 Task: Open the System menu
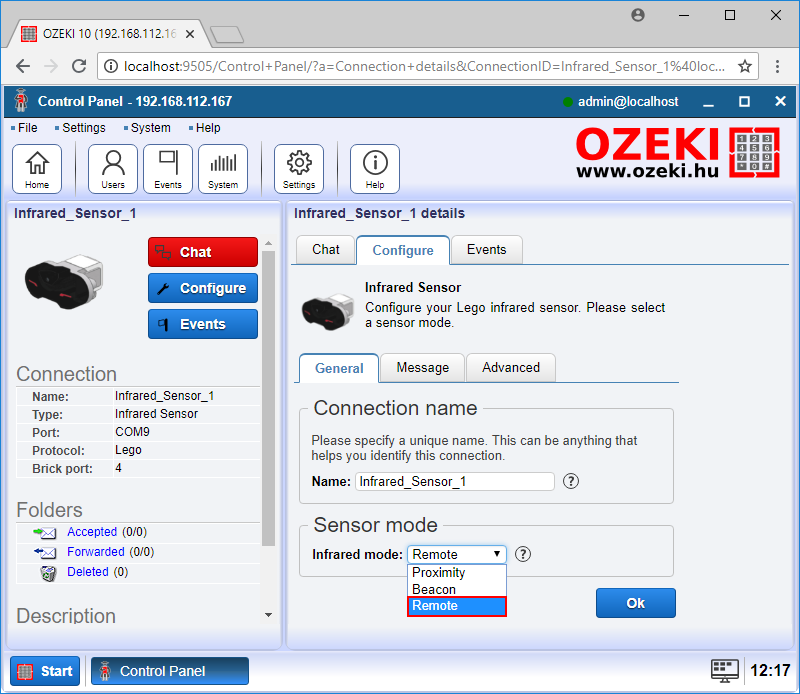(150, 128)
